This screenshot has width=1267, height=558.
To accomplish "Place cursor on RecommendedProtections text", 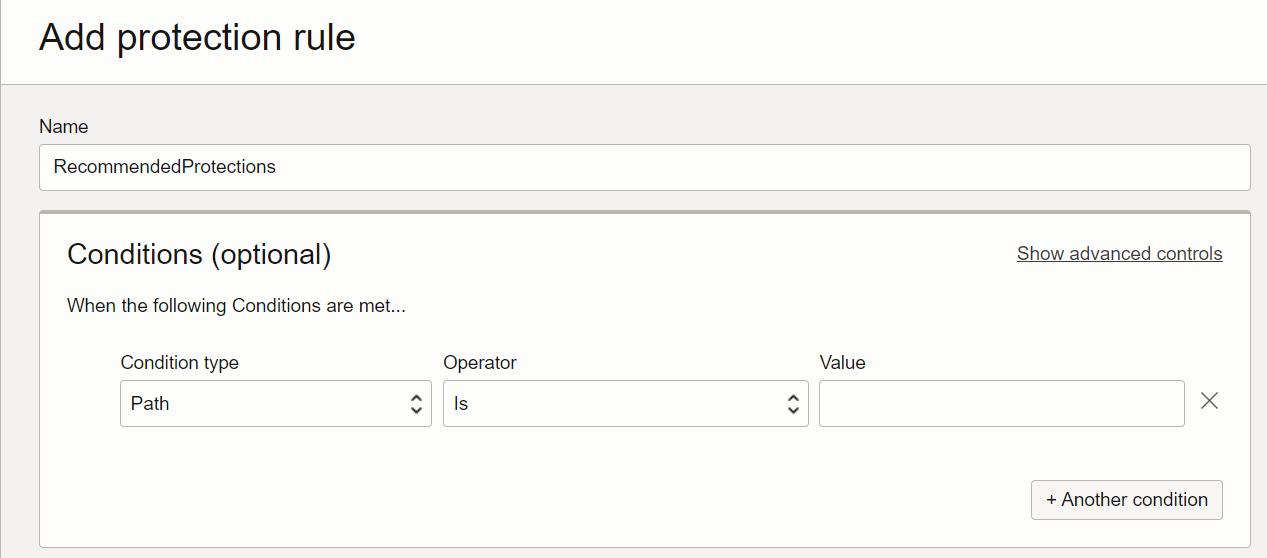I will (x=165, y=167).
